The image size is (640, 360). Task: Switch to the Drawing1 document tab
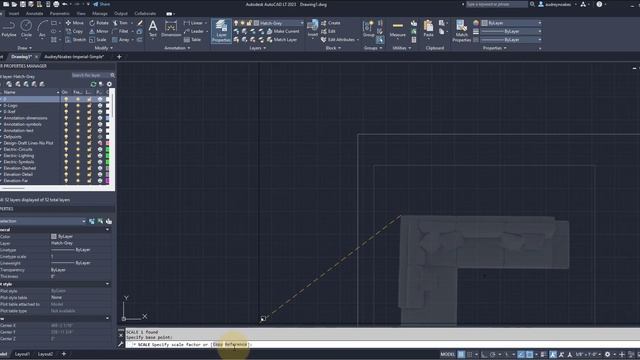point(21,57)
